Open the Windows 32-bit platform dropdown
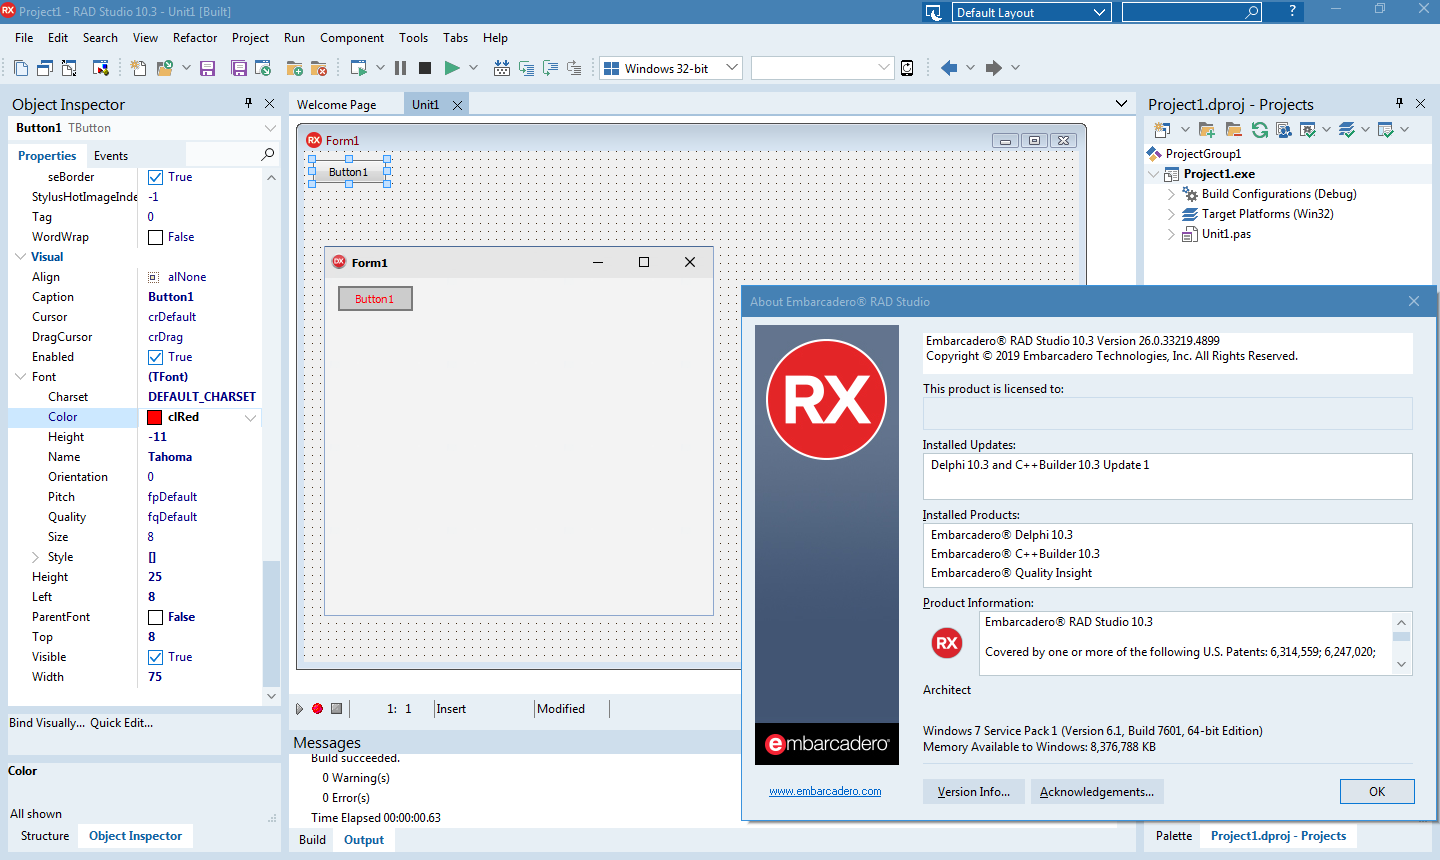This screenshot has width=1440, height=860. pyautogui.click(x=732, y=68)
